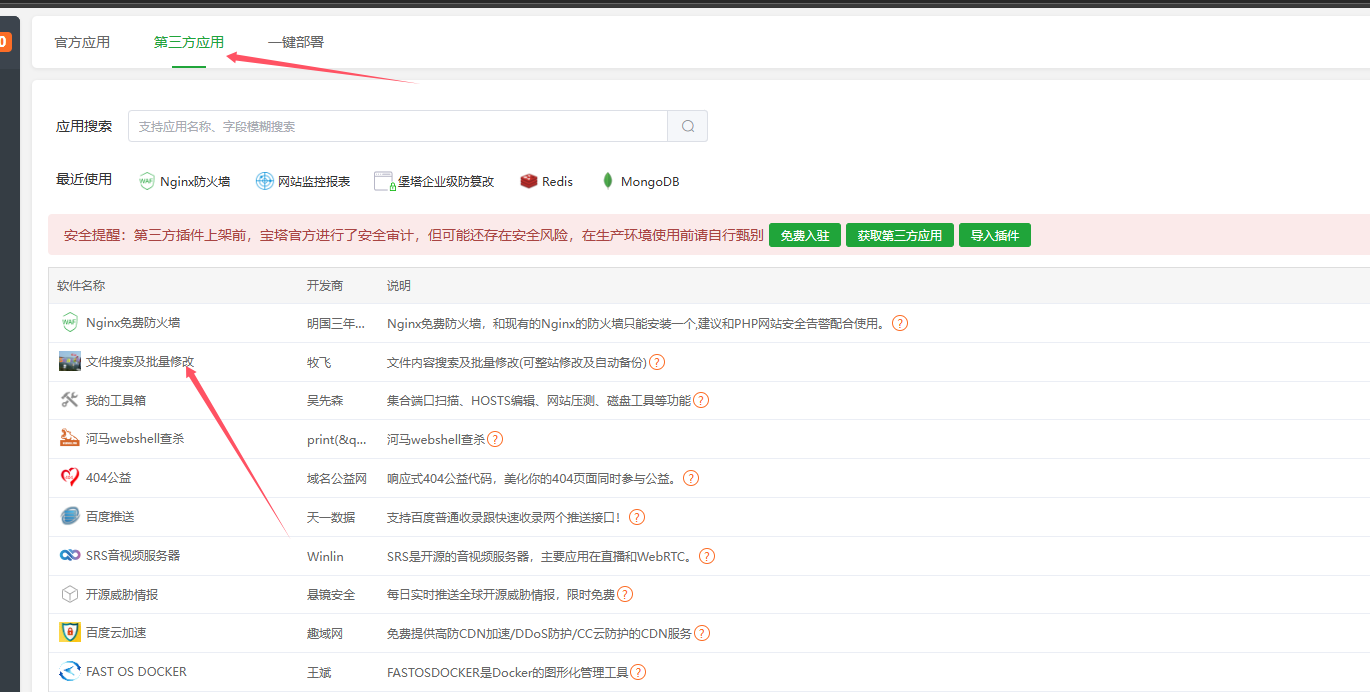Click the SRS音视频服务器 software name
This screenshot has width=1370, height=692.
pos(133,555)
